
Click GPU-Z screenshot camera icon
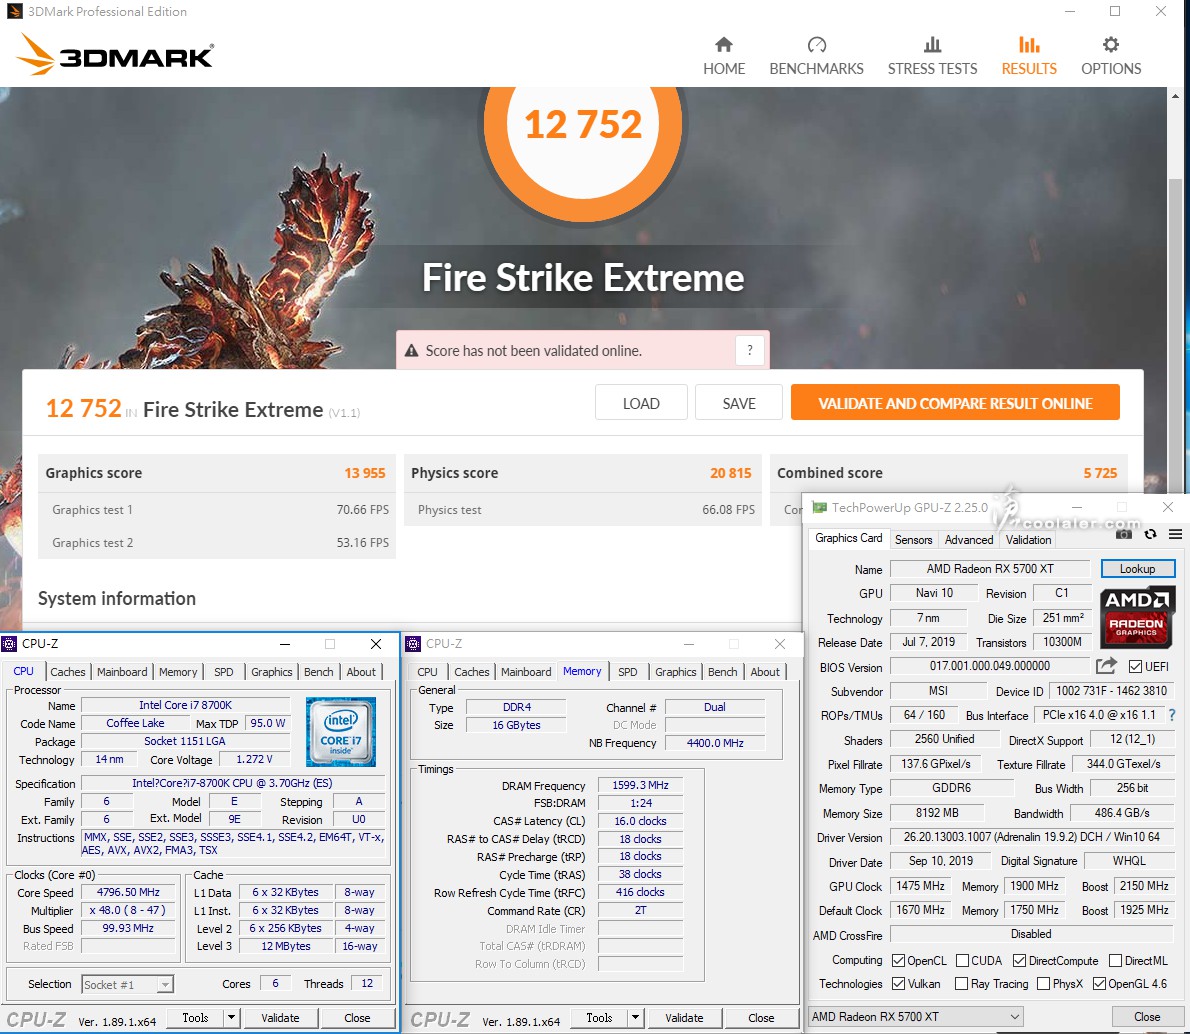(x=1124, y=534)
